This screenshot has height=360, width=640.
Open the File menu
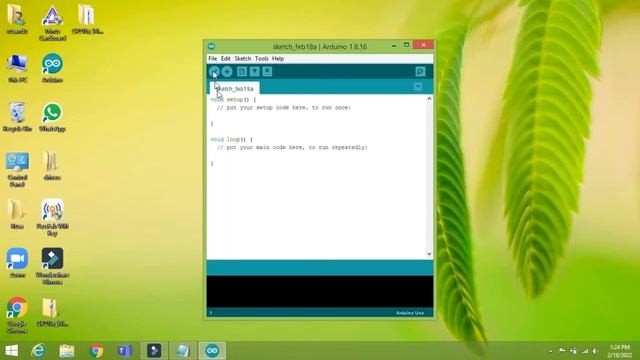[x=213, y=59]
